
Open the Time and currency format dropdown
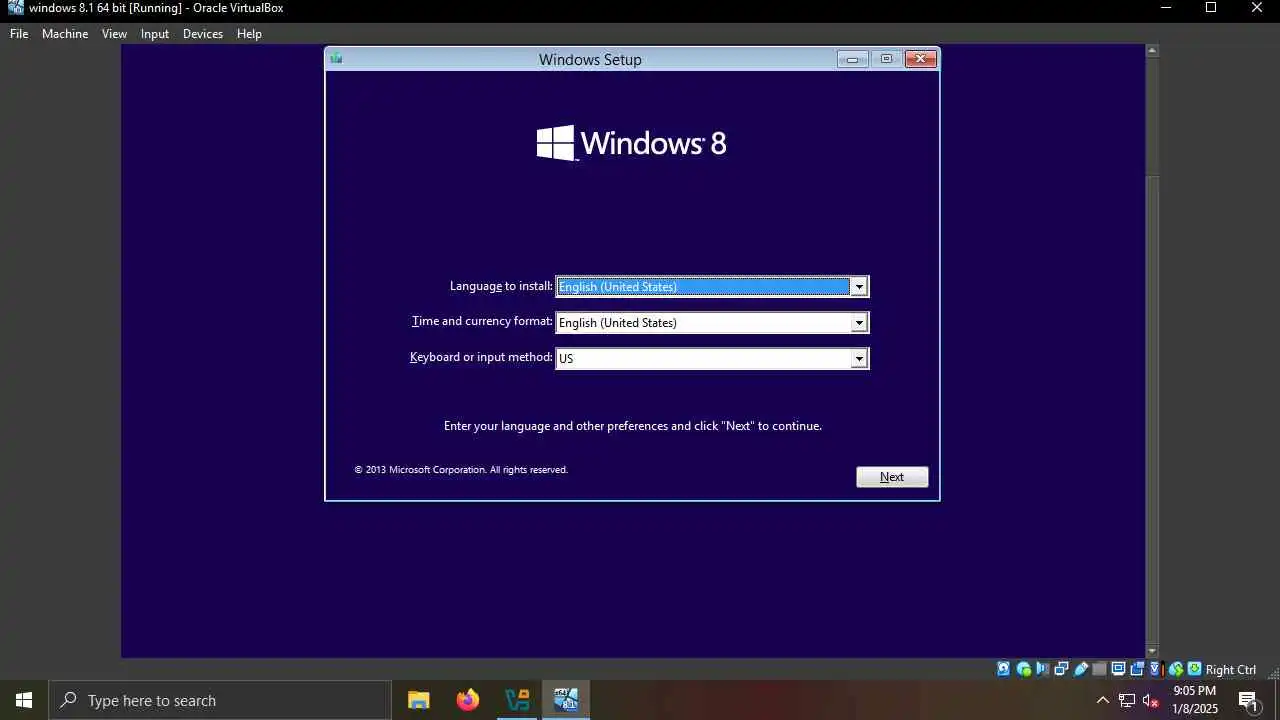click(x=859, y=323)
